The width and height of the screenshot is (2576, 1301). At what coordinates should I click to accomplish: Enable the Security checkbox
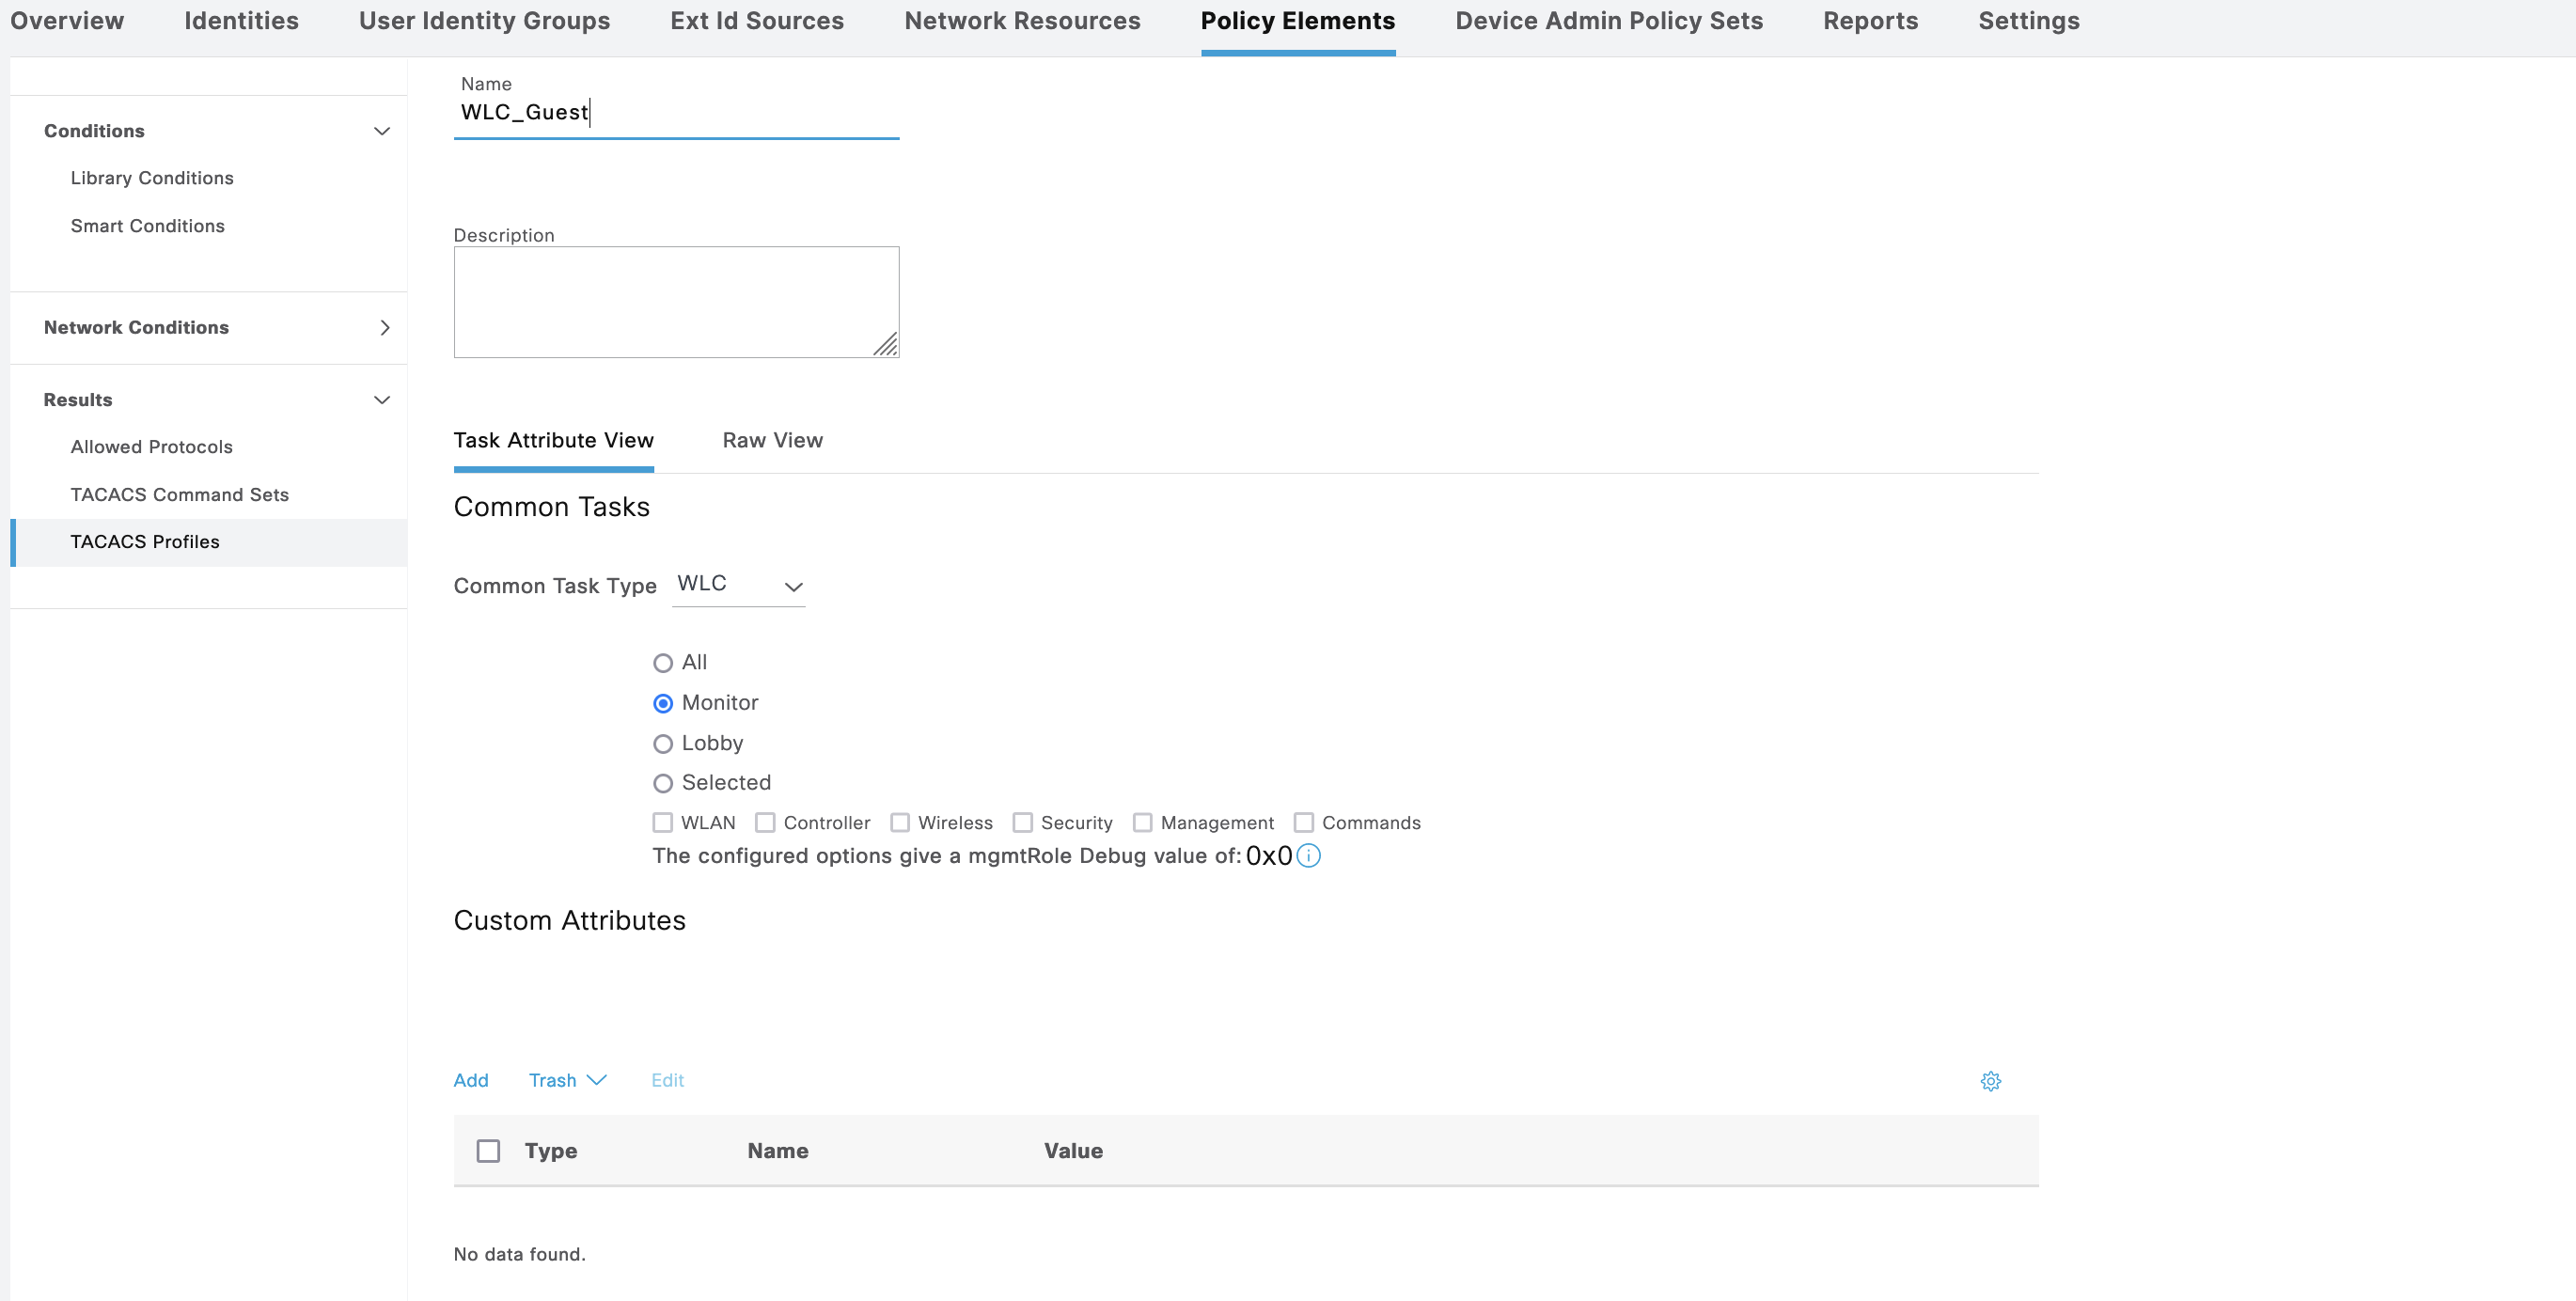coord(1022,823)
